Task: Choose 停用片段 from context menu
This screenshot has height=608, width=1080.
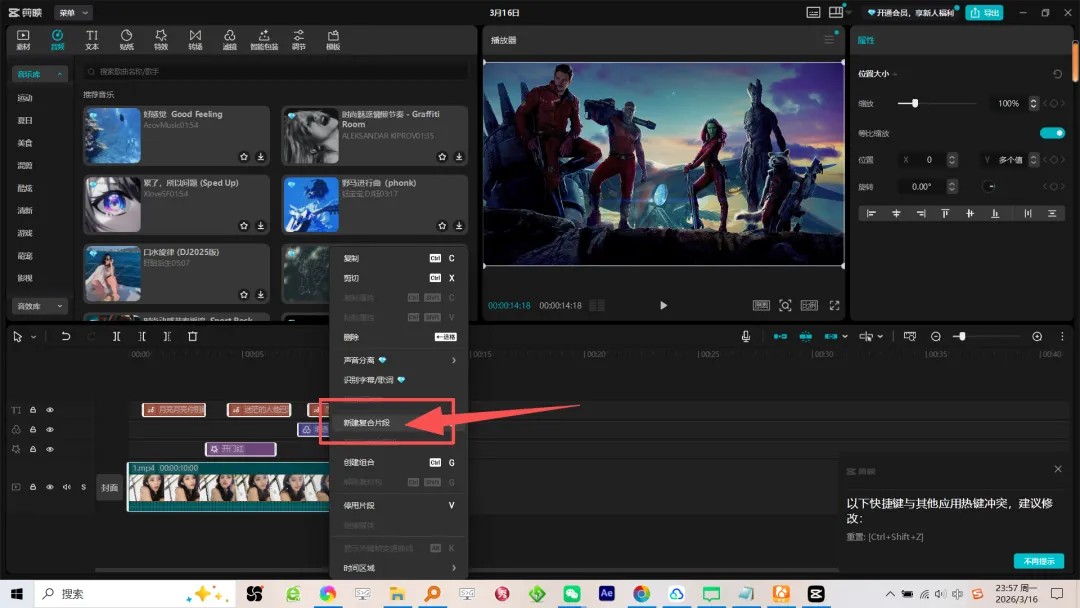Action: point(399,505)
